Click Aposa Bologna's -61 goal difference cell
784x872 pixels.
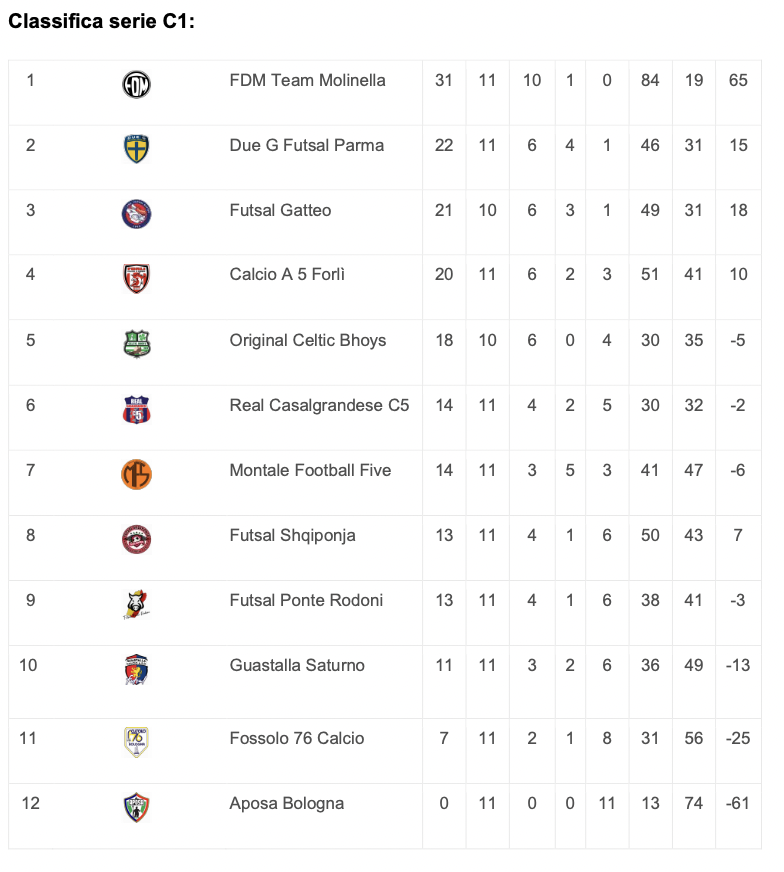(x=738, y=803)
